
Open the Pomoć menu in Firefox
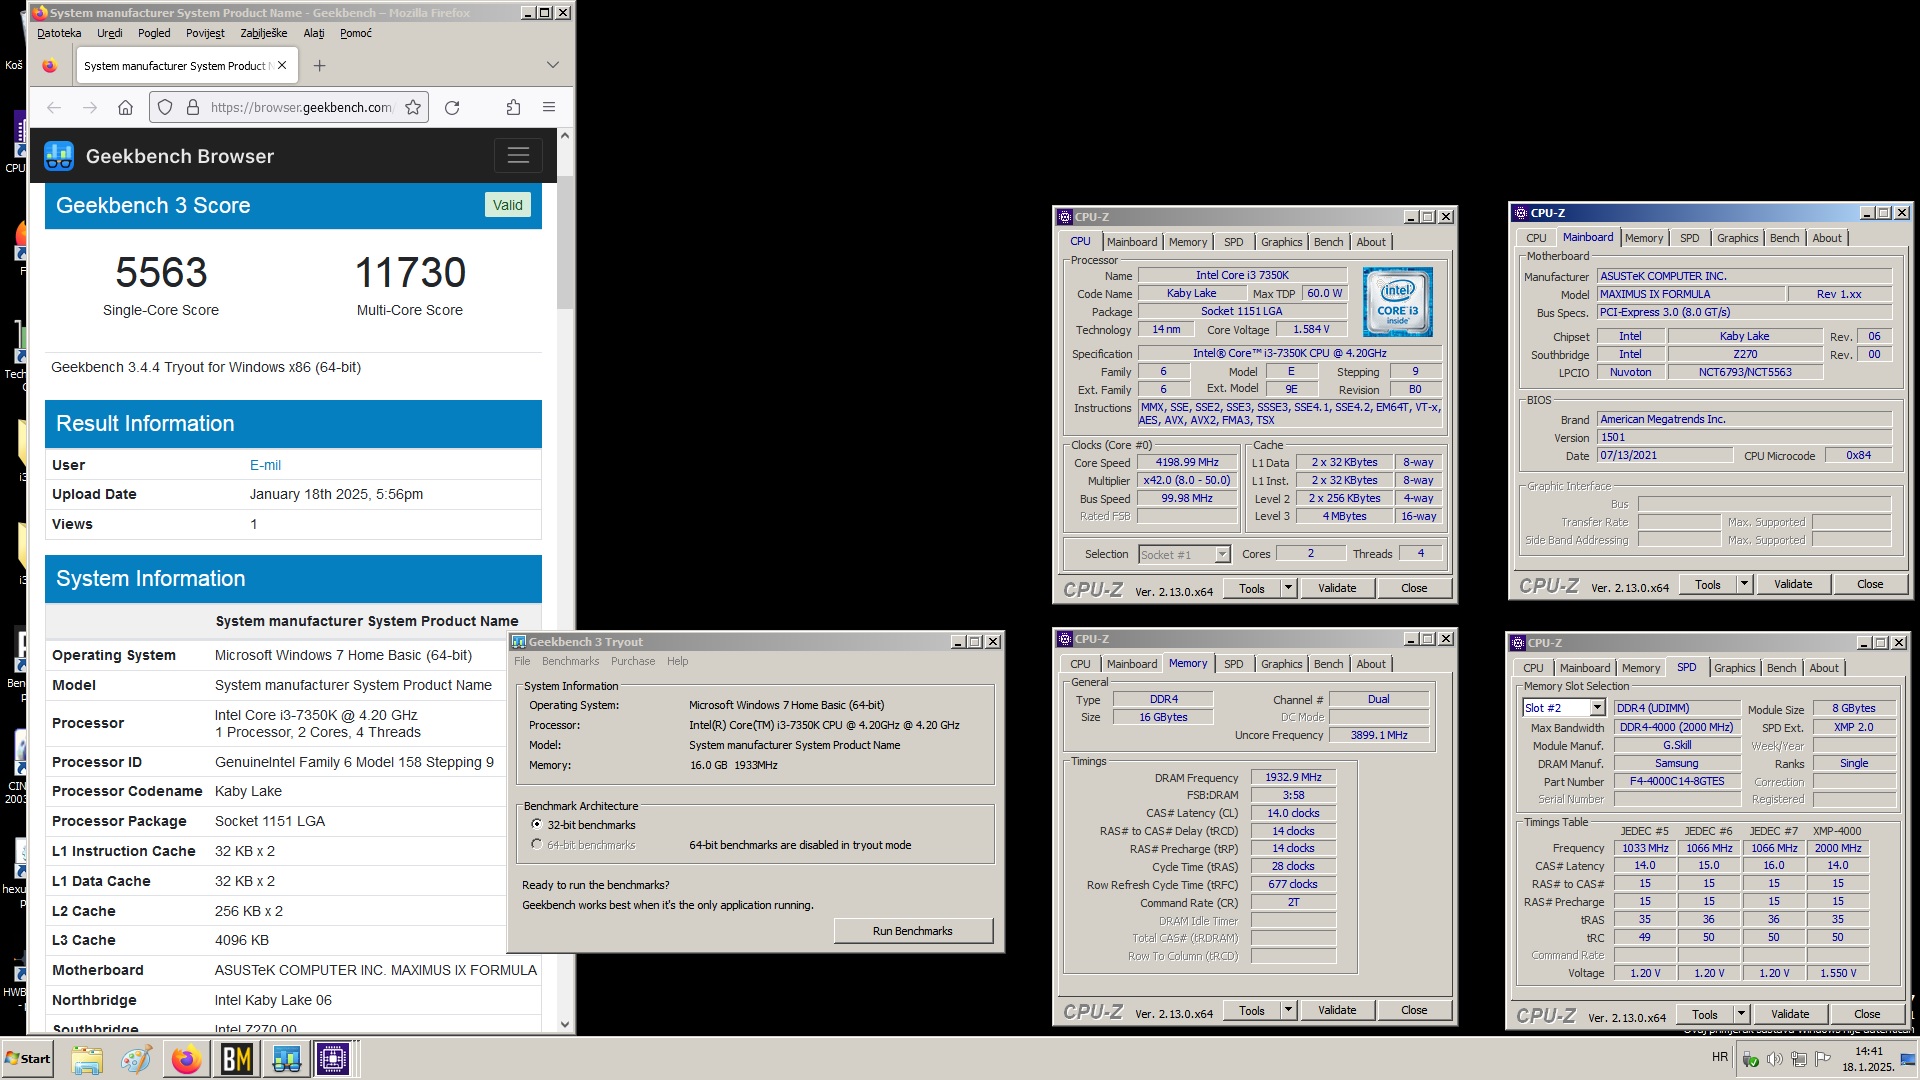[356, 33]
